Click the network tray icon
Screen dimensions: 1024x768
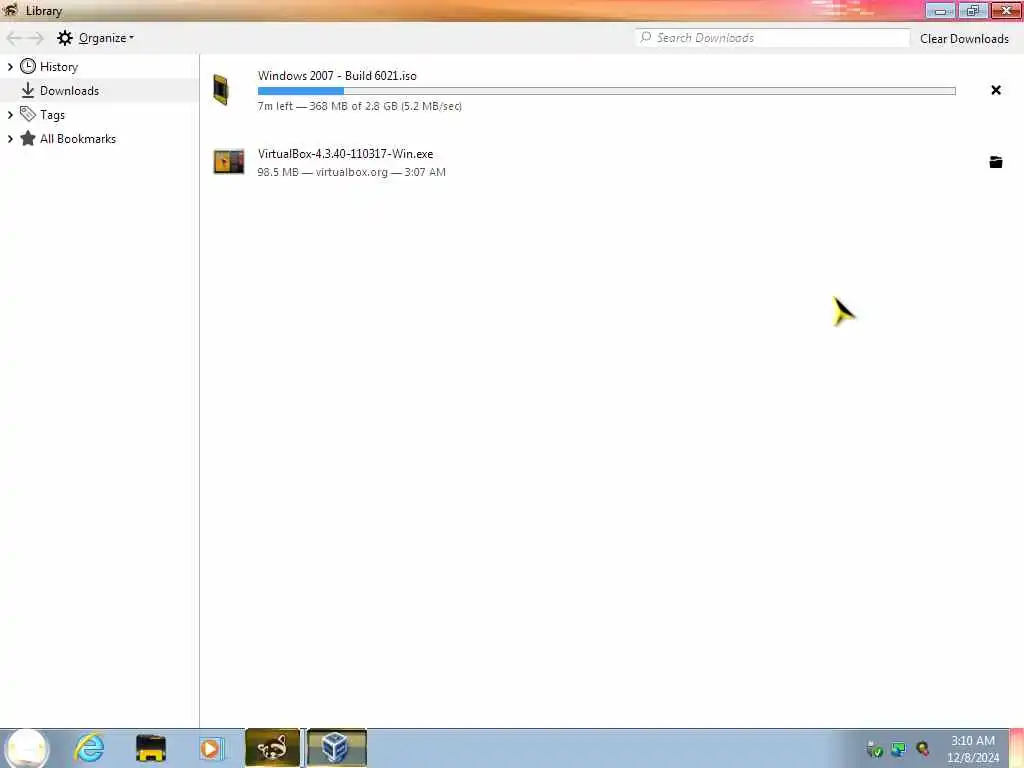click(899, 749)
